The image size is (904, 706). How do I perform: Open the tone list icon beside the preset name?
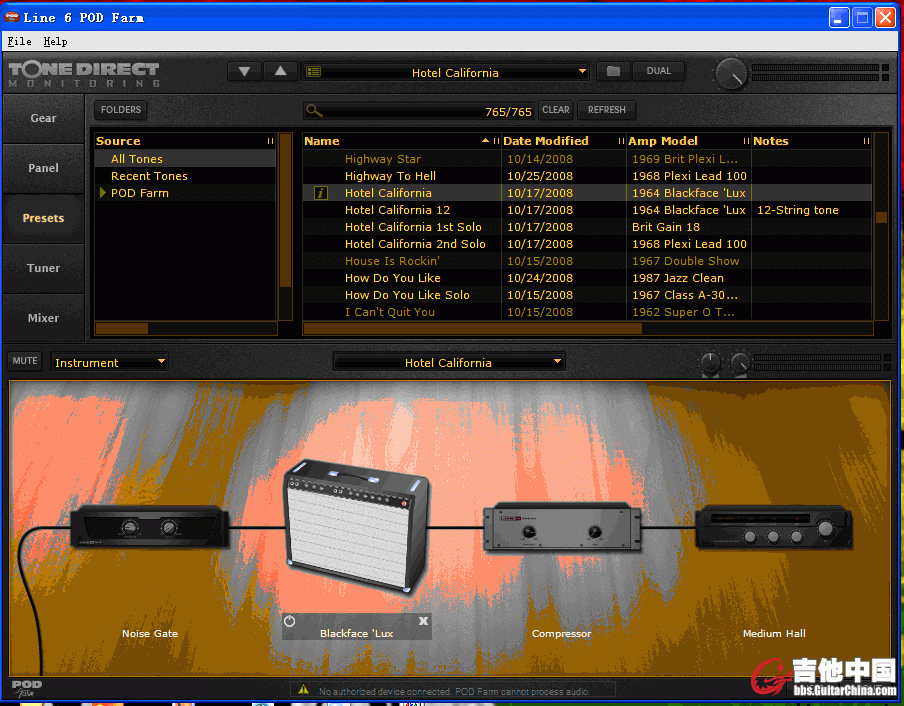click(314, 72)
